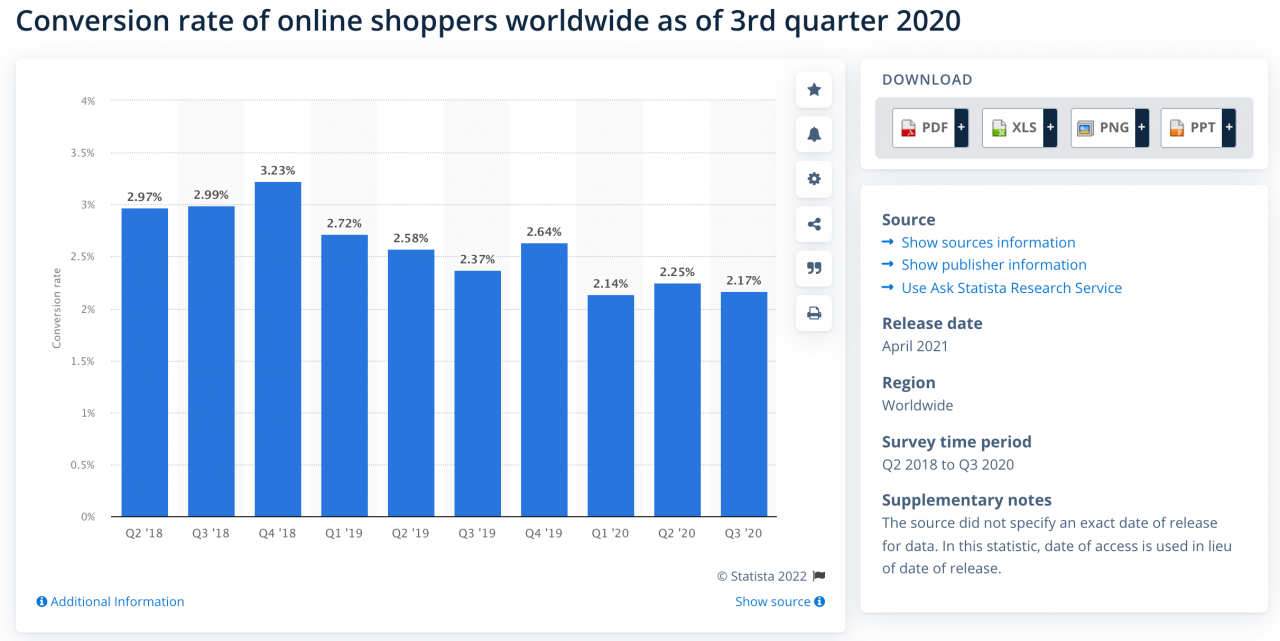Mark this statistic as a favorite star

(813, 90)
